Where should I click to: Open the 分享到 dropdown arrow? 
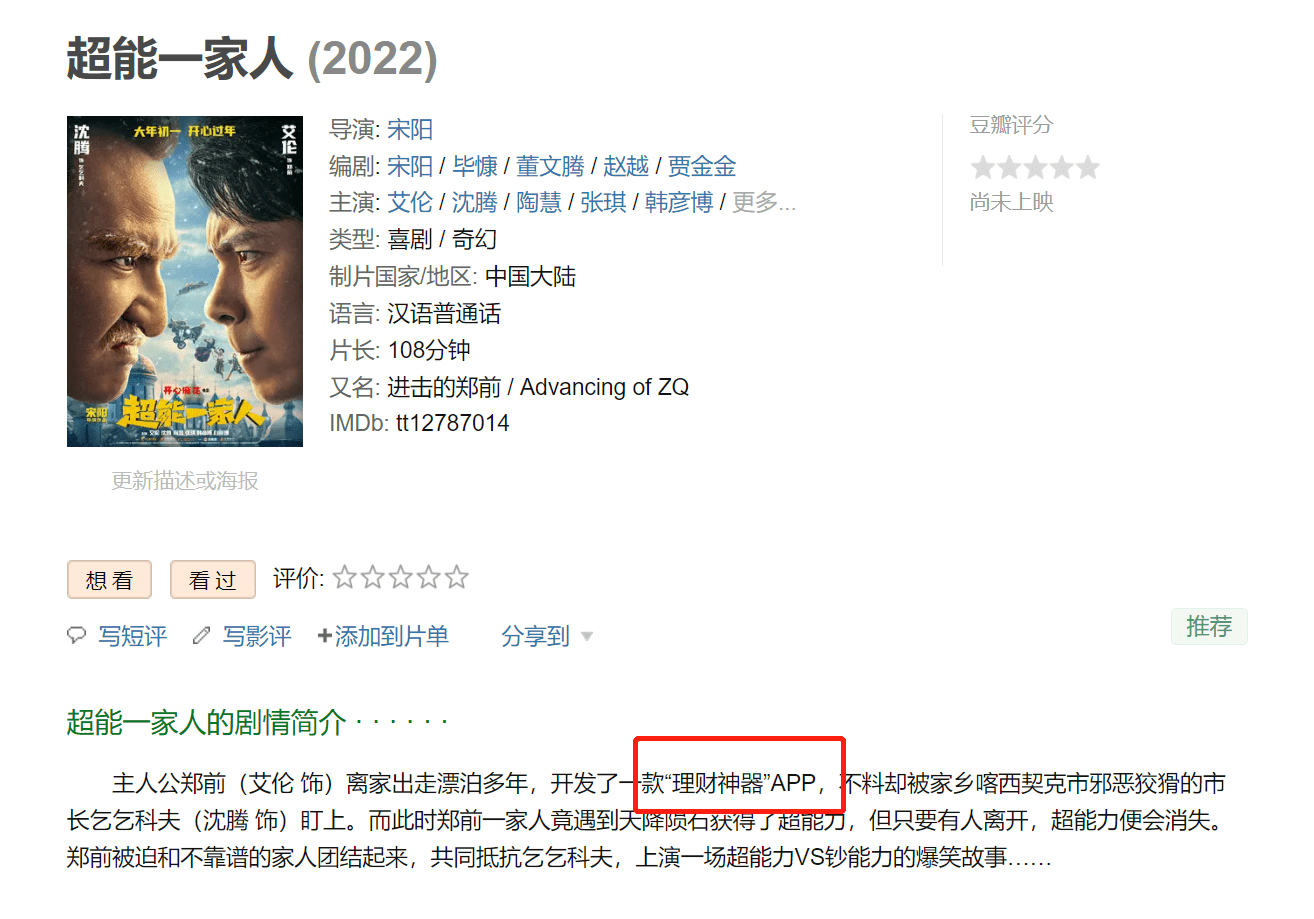pyautogui.click(x=587, y=637)
